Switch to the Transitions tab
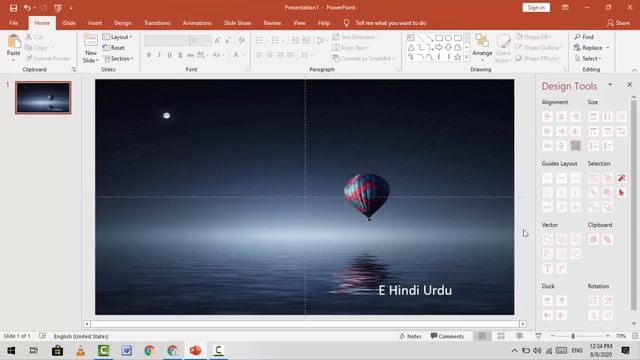The height and width of the screenshot is (360, 640). [157, 23]
